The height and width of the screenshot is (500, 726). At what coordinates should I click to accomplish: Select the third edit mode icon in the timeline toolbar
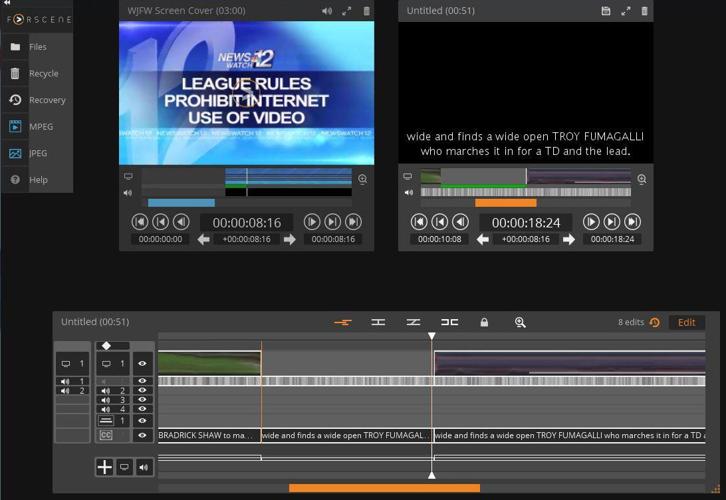[413, 322]
